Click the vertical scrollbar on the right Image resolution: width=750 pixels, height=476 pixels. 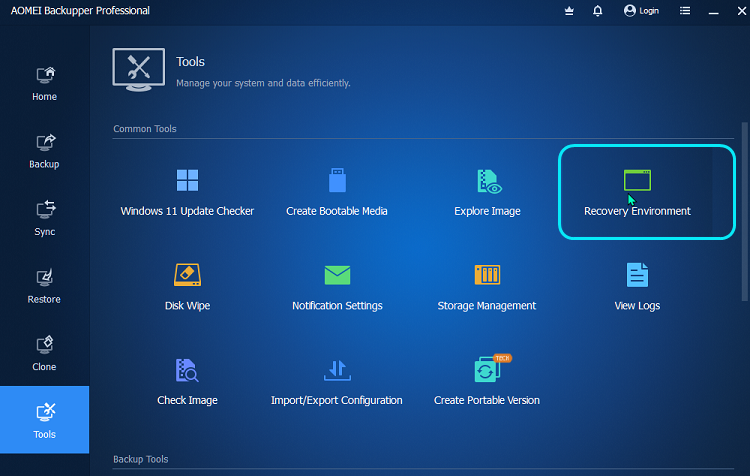744,211
